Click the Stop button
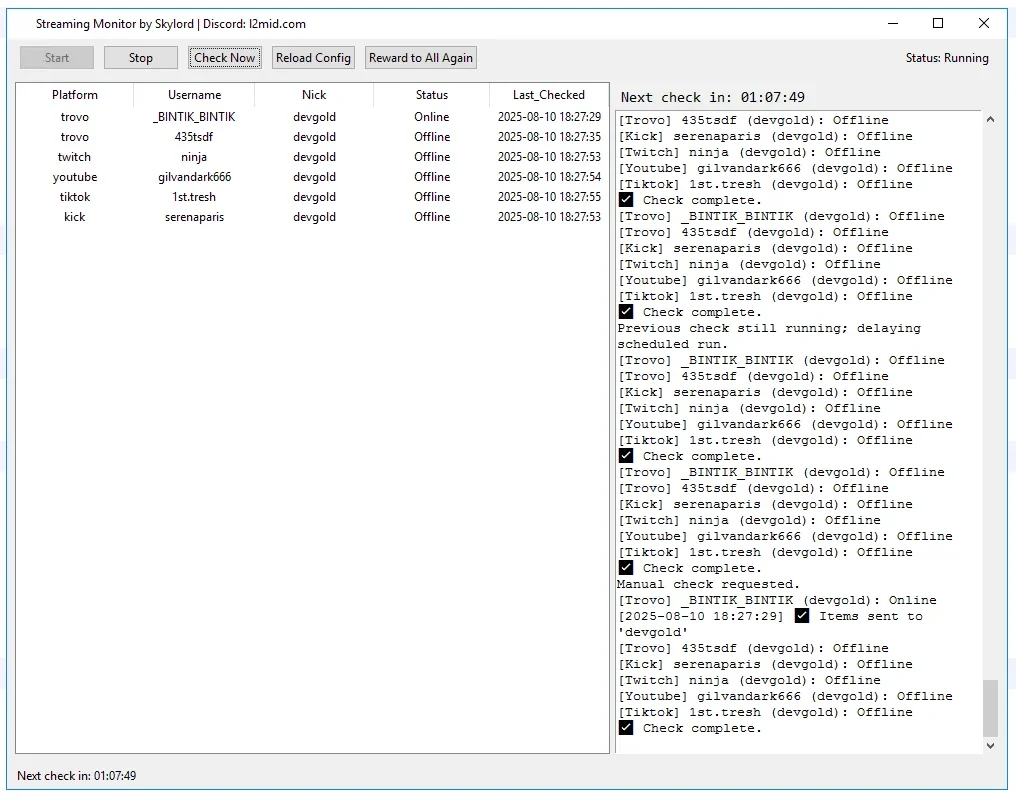 pyautogui.click(x=141, y=58)
